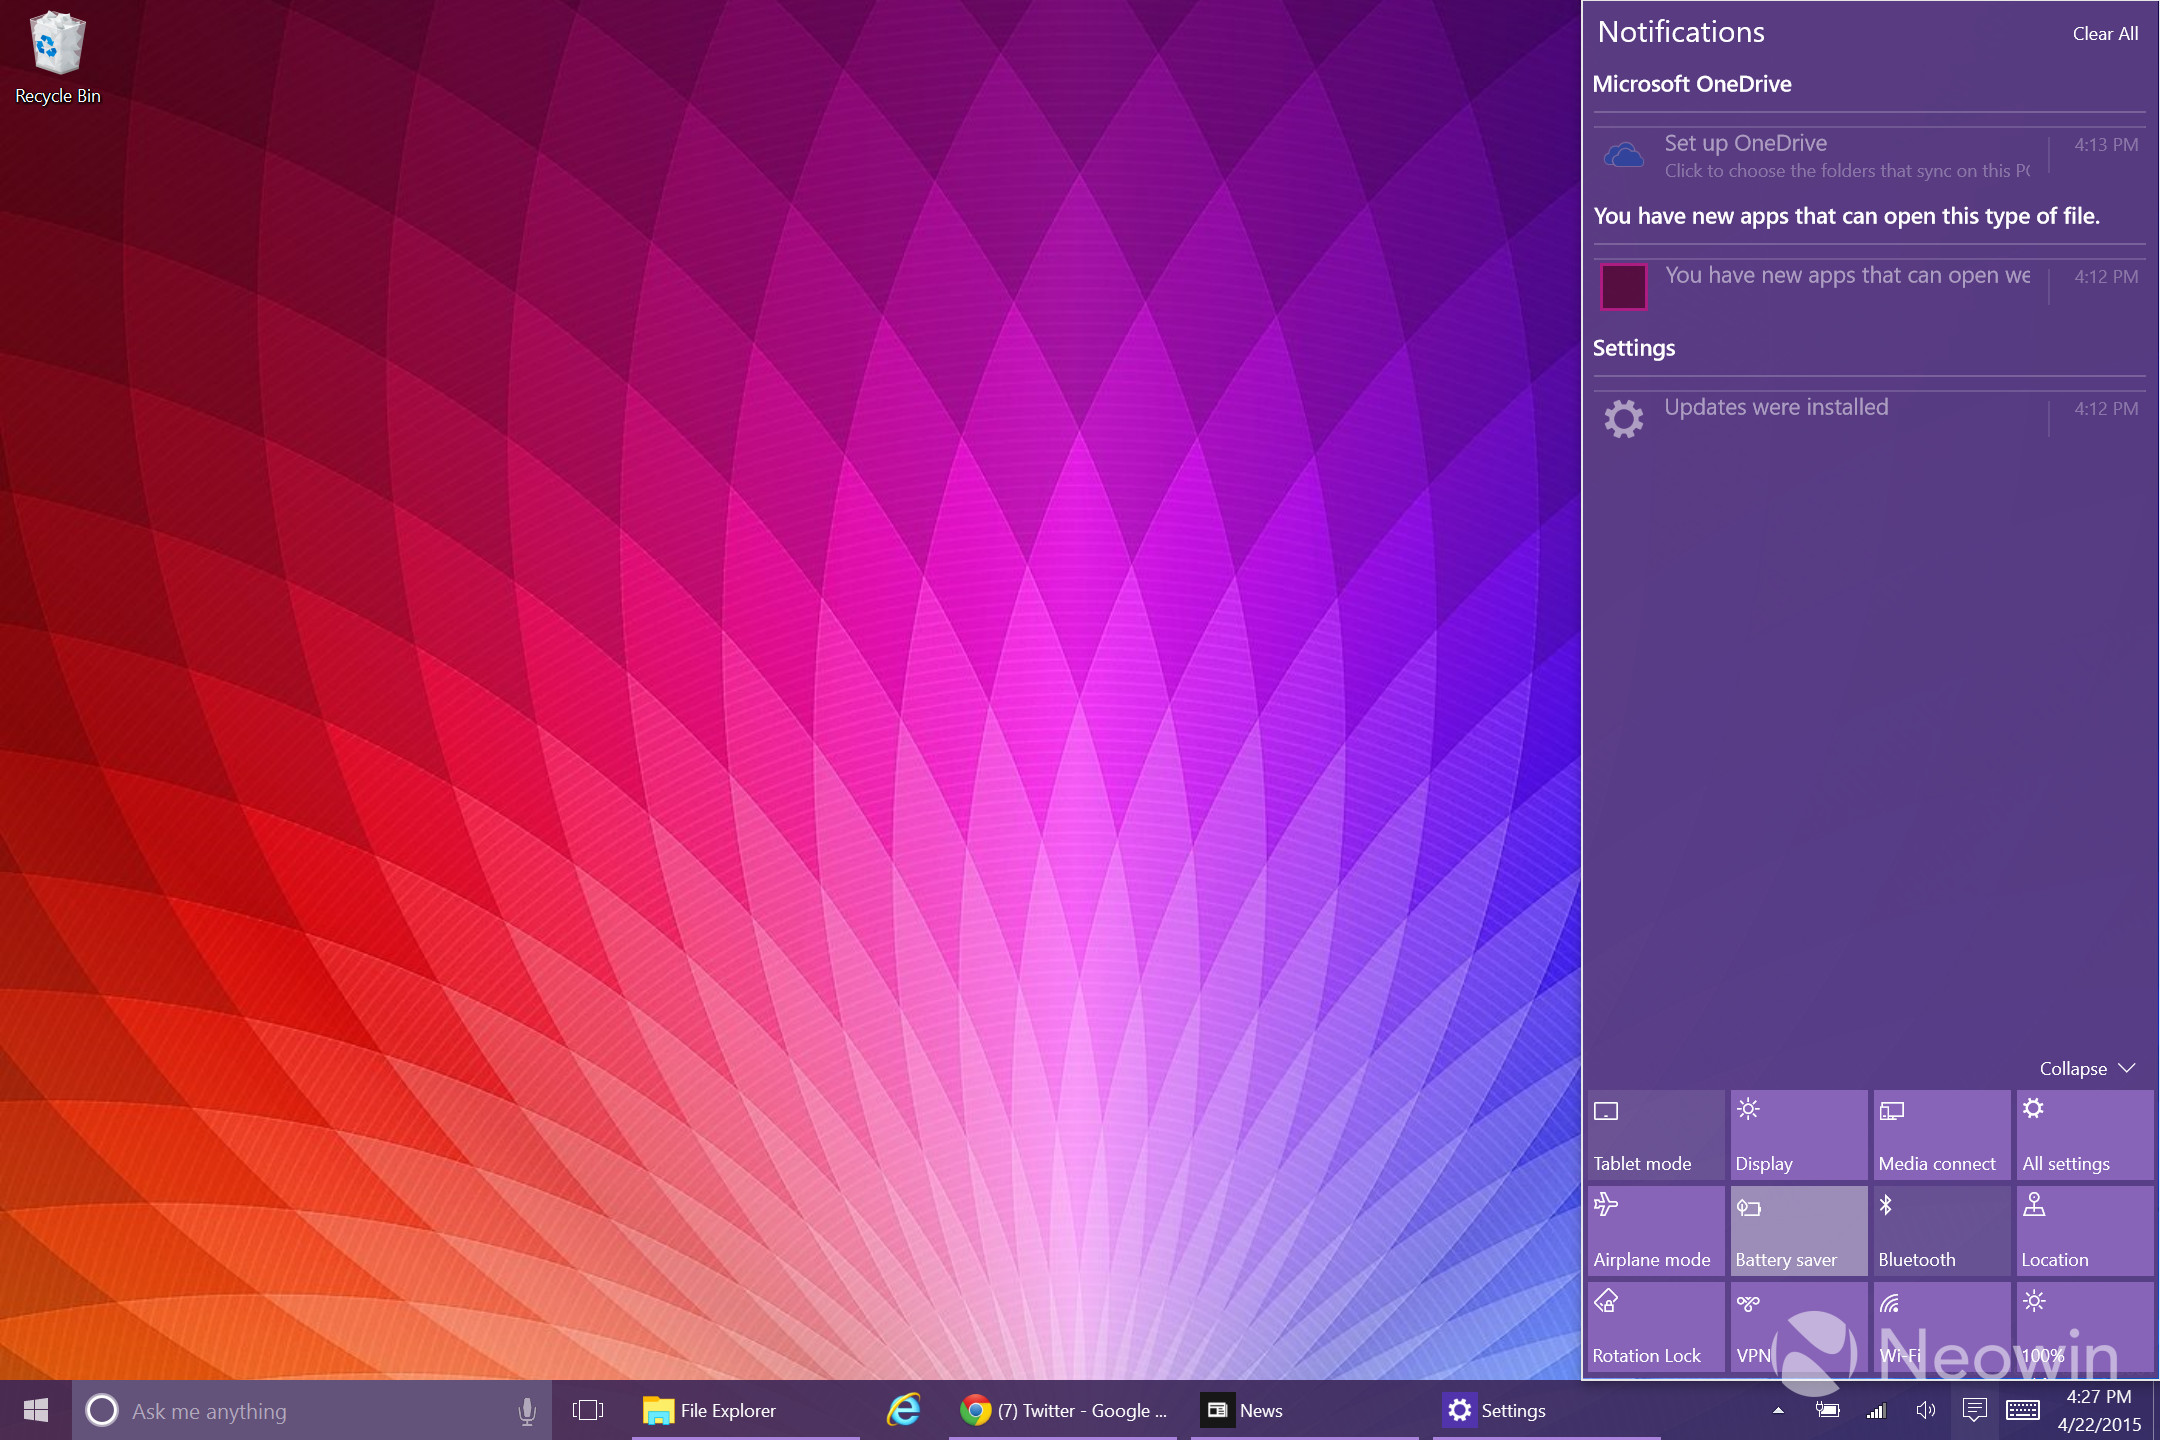Expand hidden tray icons arrow
2160x1440 pixels.
pos(1776,1410)
